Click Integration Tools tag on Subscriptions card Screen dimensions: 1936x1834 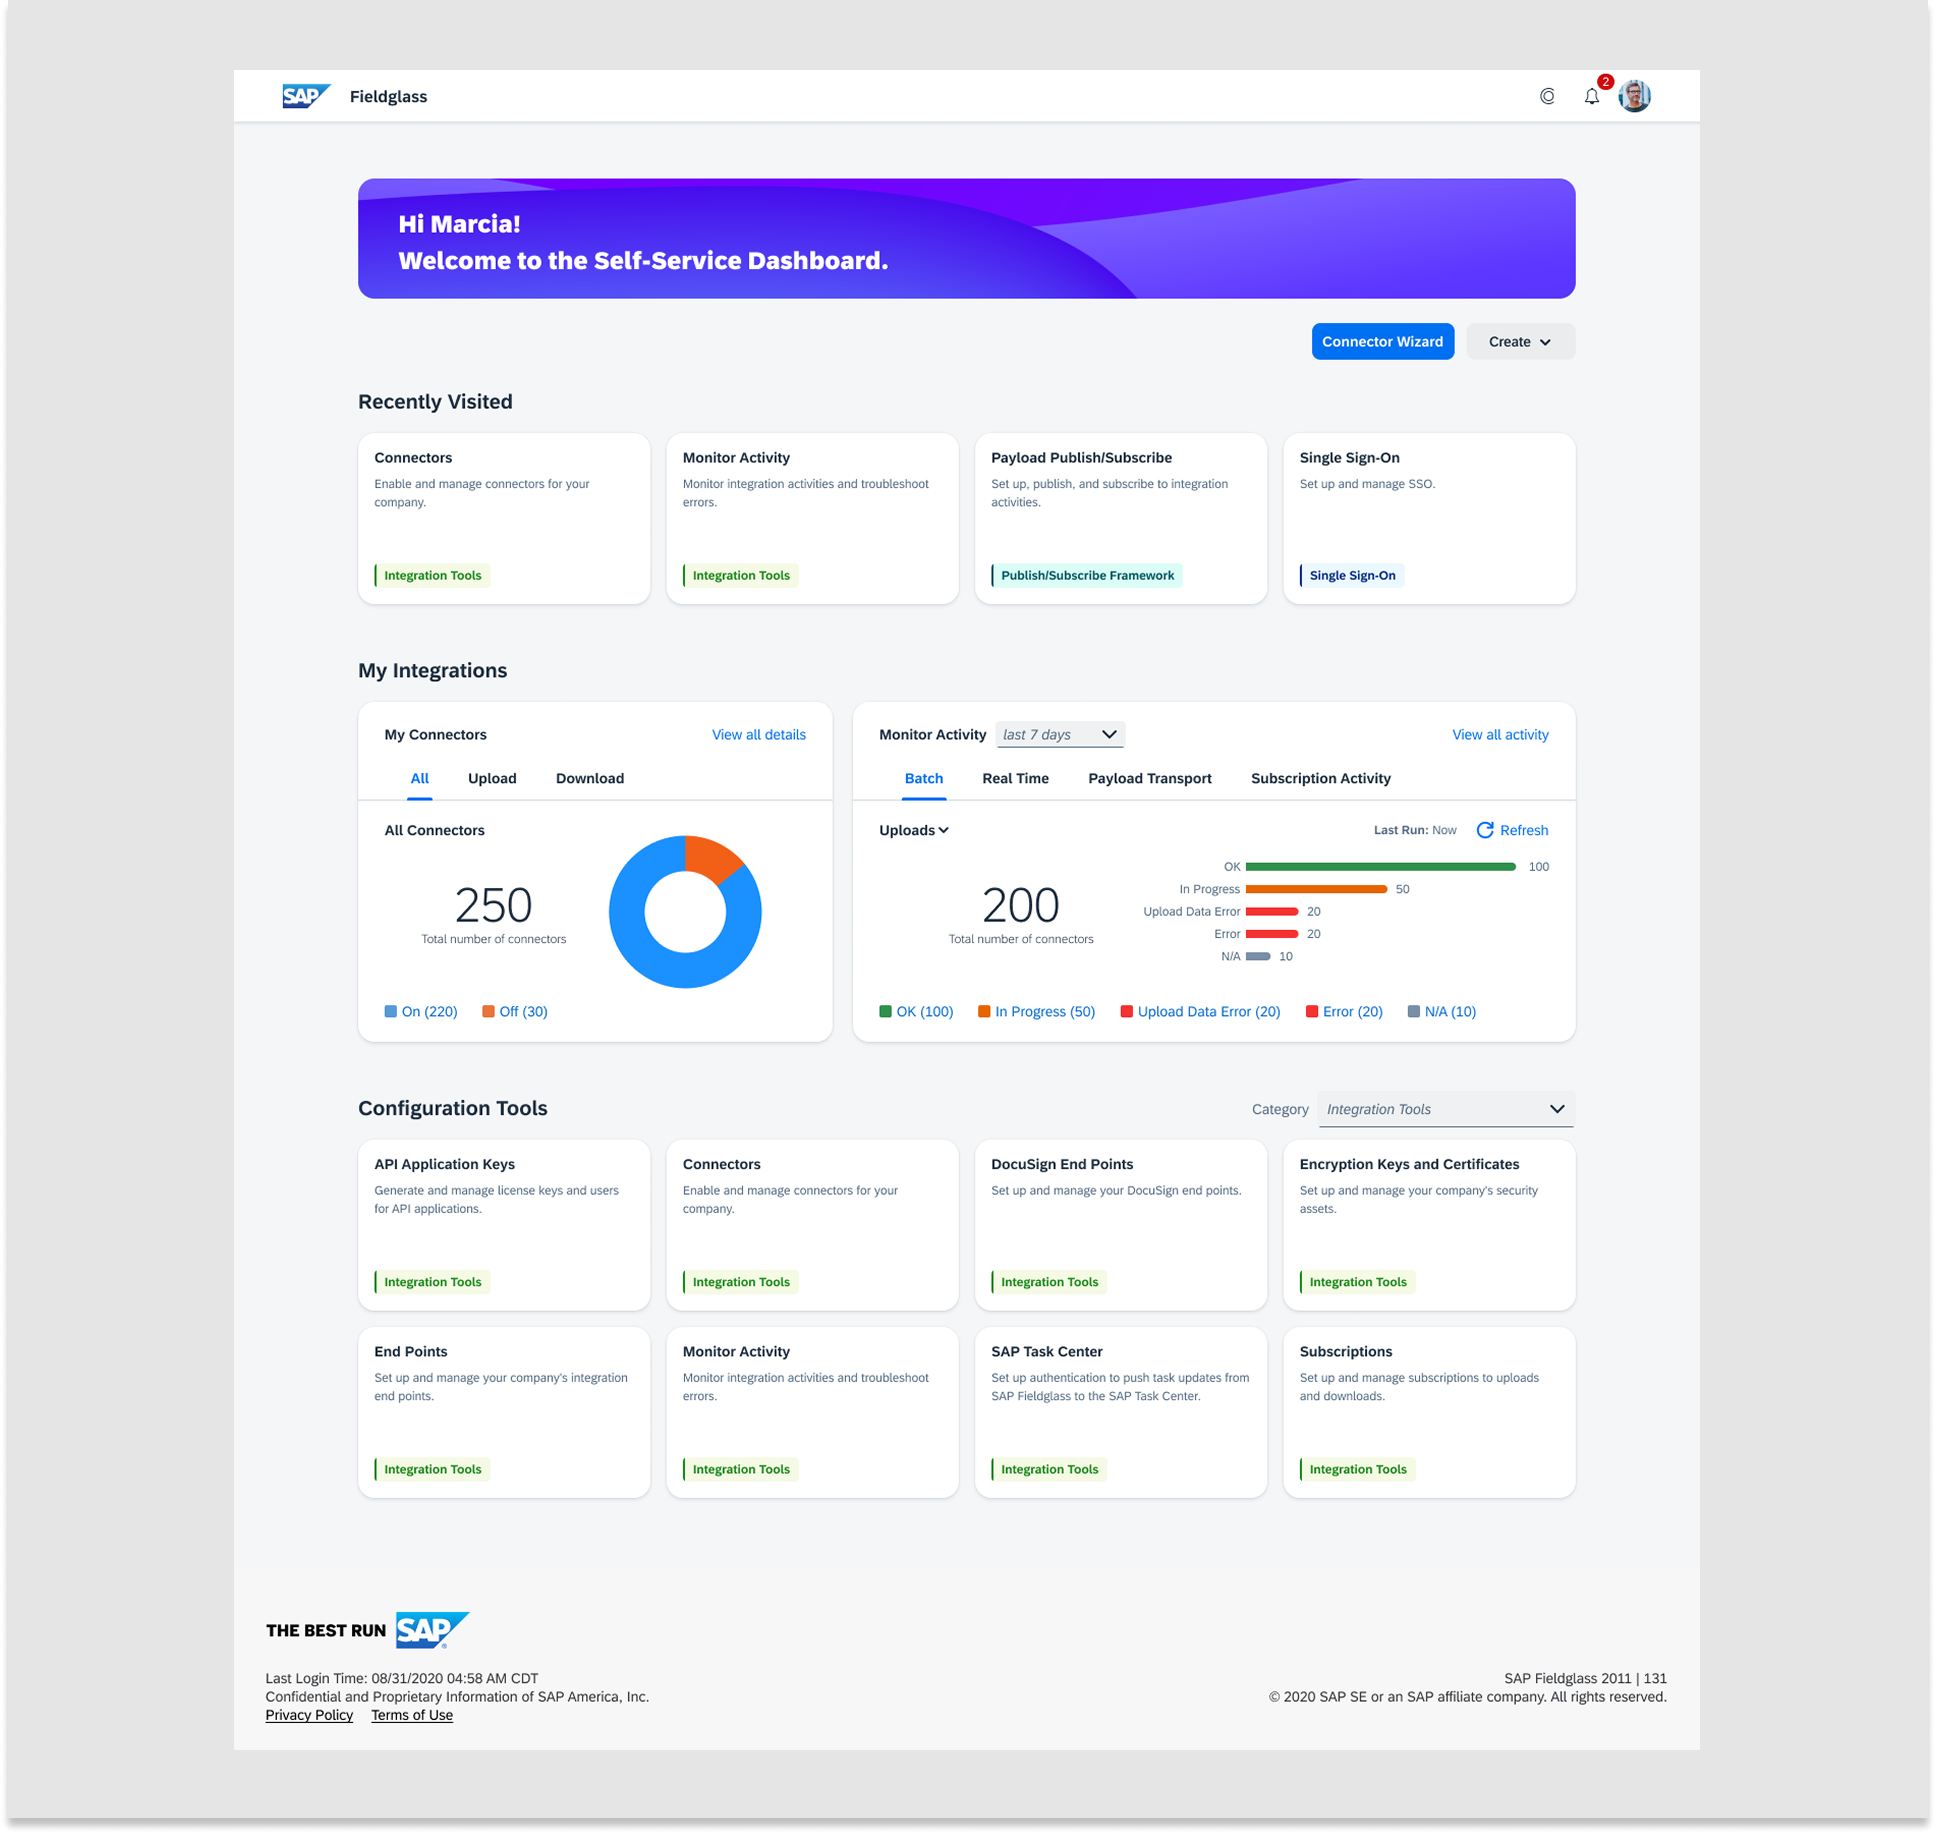1357,1470
